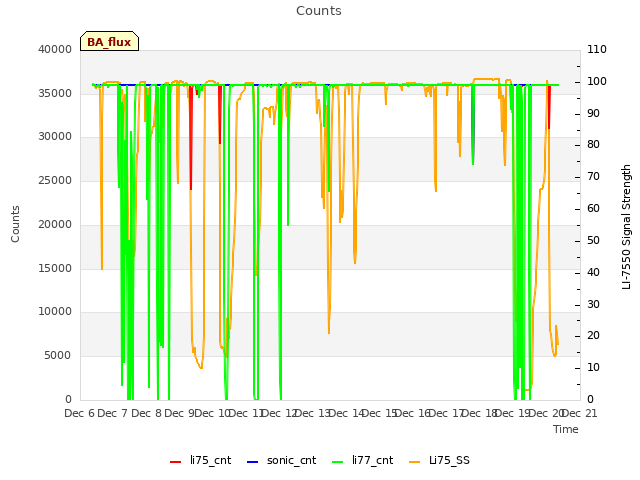This screenshot has width=640, height=480.
Task: Click the Dec 15 x-axis label
Action: (380, 413)
